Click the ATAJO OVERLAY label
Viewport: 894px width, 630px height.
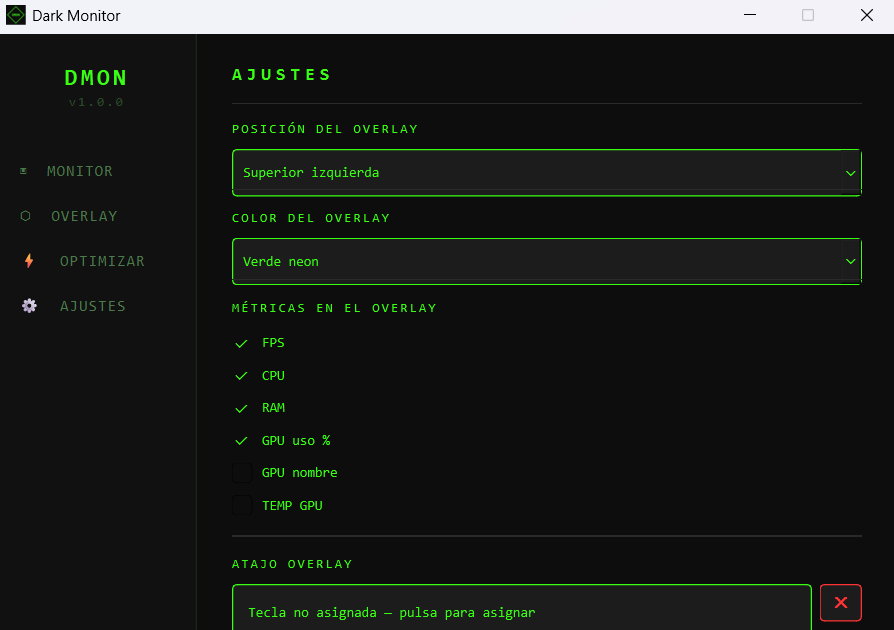click(x=292, y=564)
